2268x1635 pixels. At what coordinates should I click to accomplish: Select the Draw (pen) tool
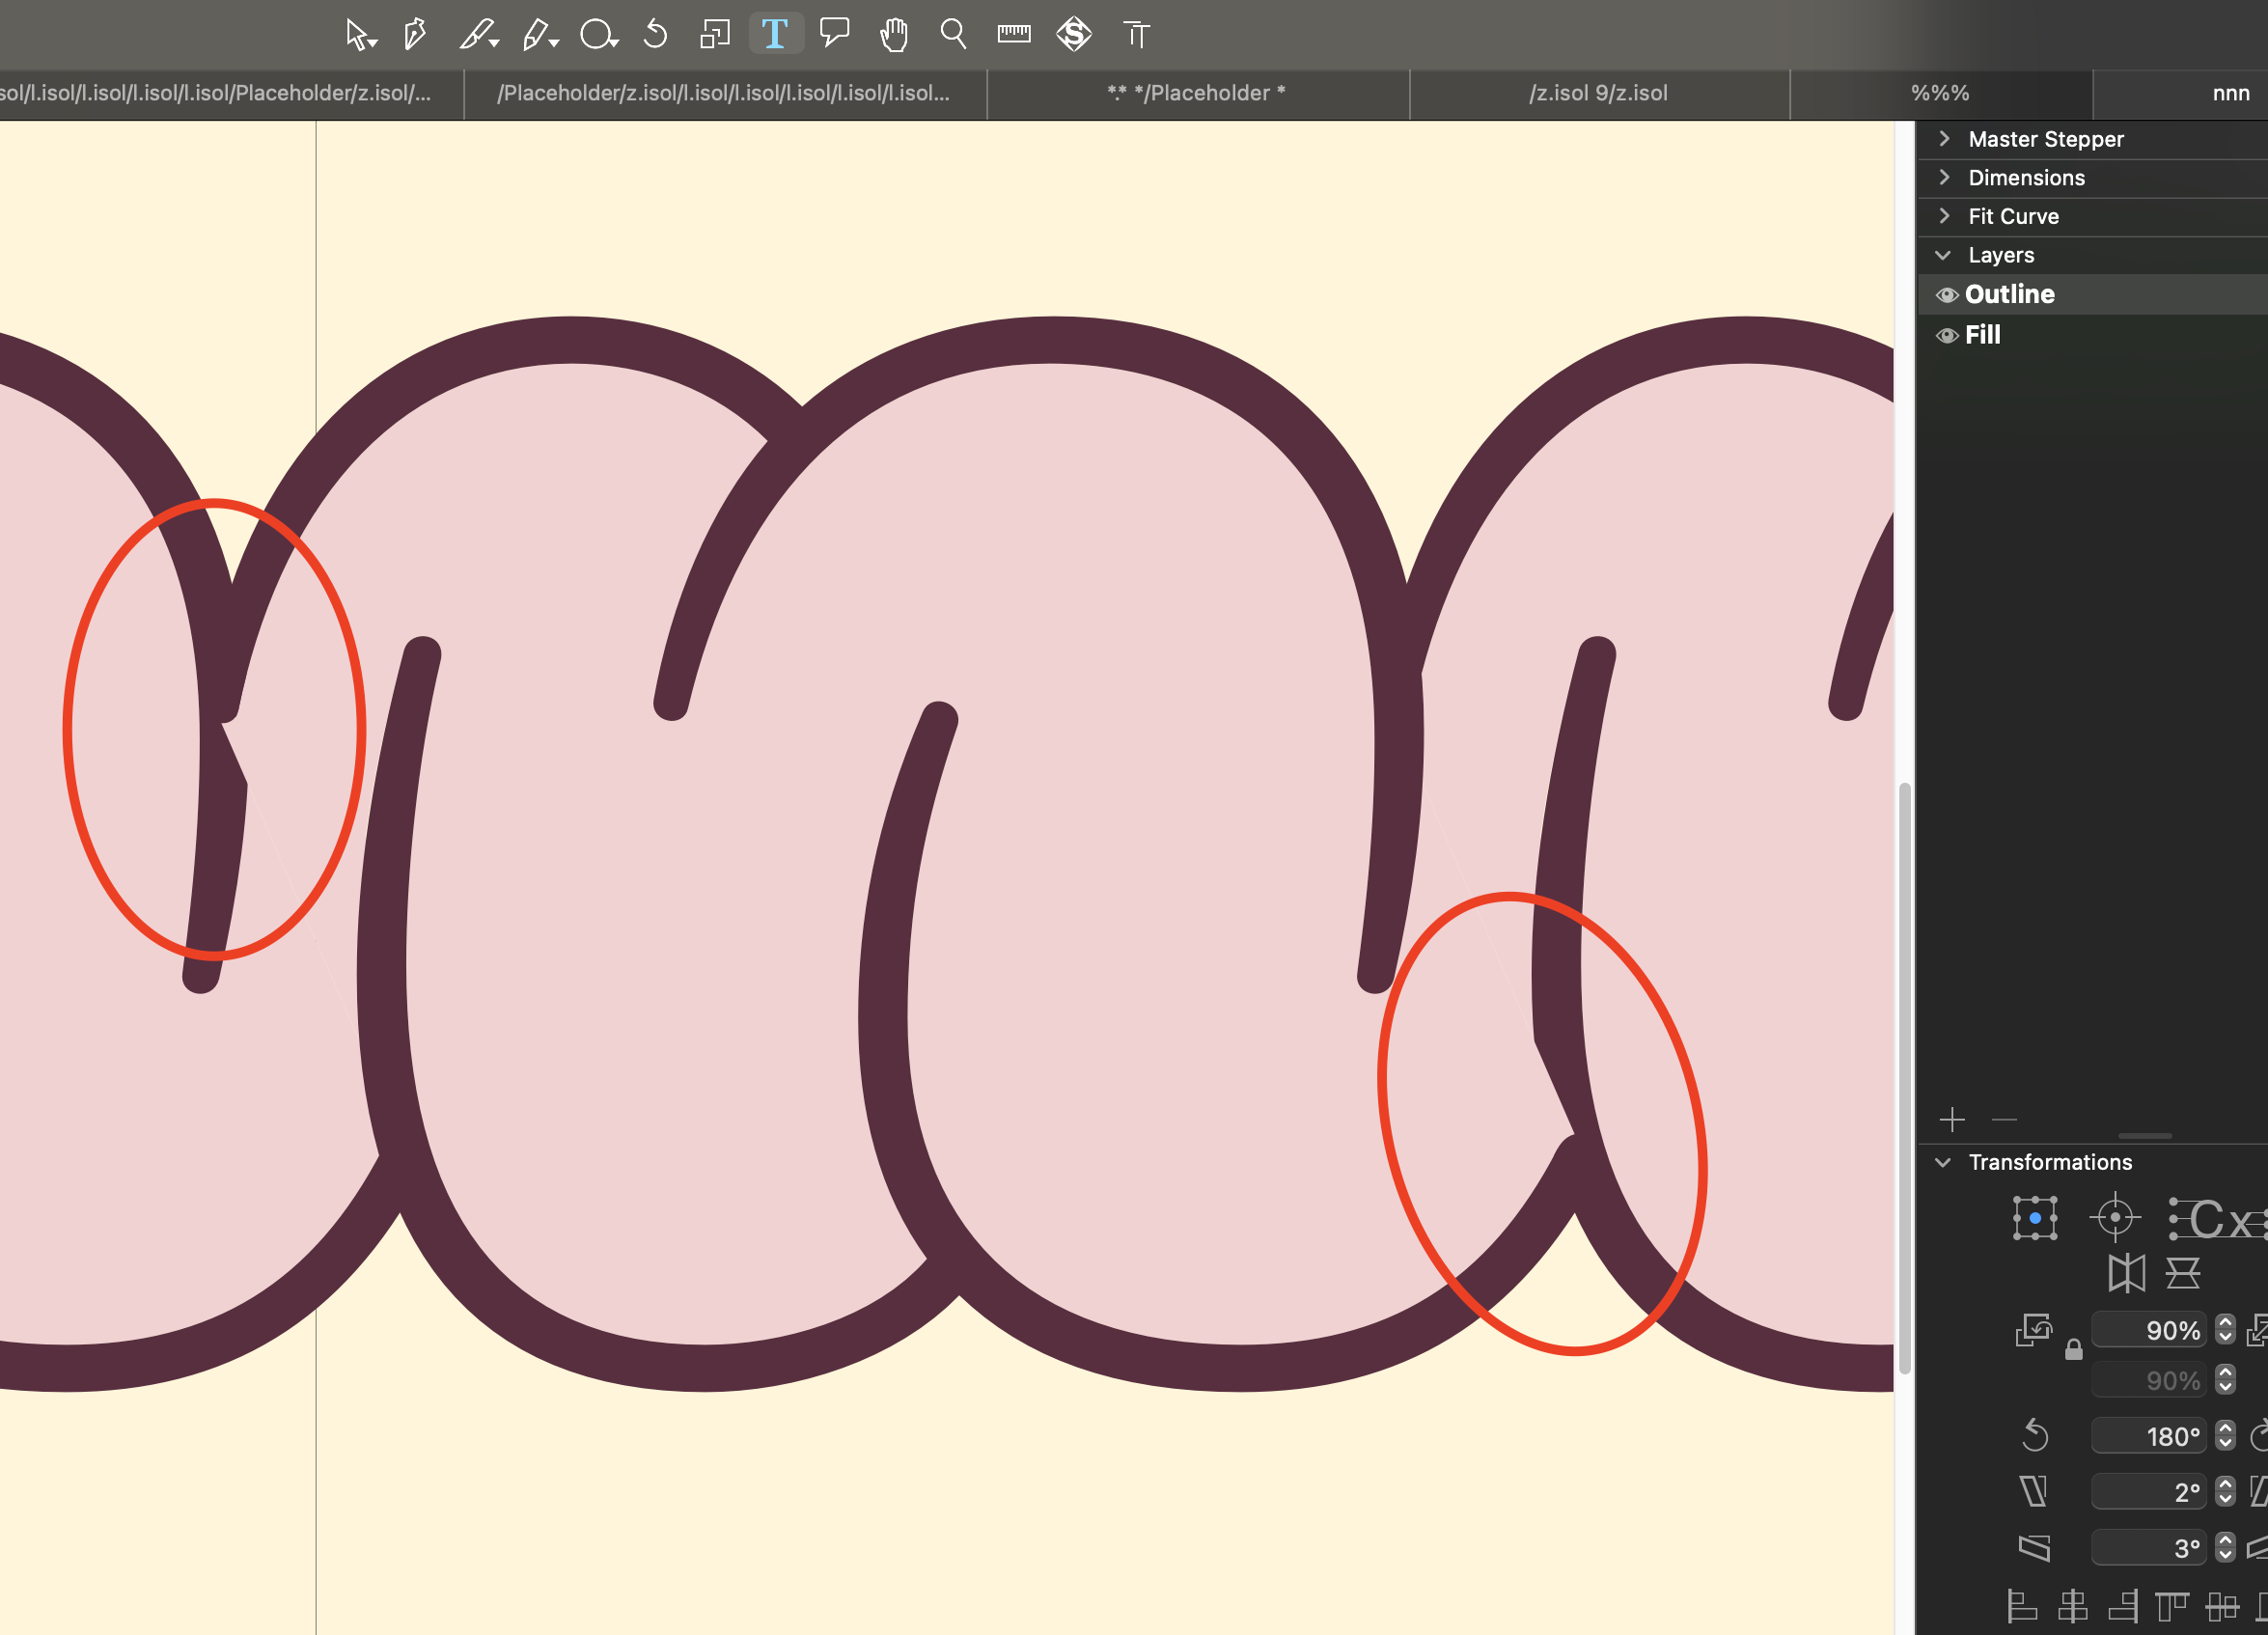pos(415,35)
